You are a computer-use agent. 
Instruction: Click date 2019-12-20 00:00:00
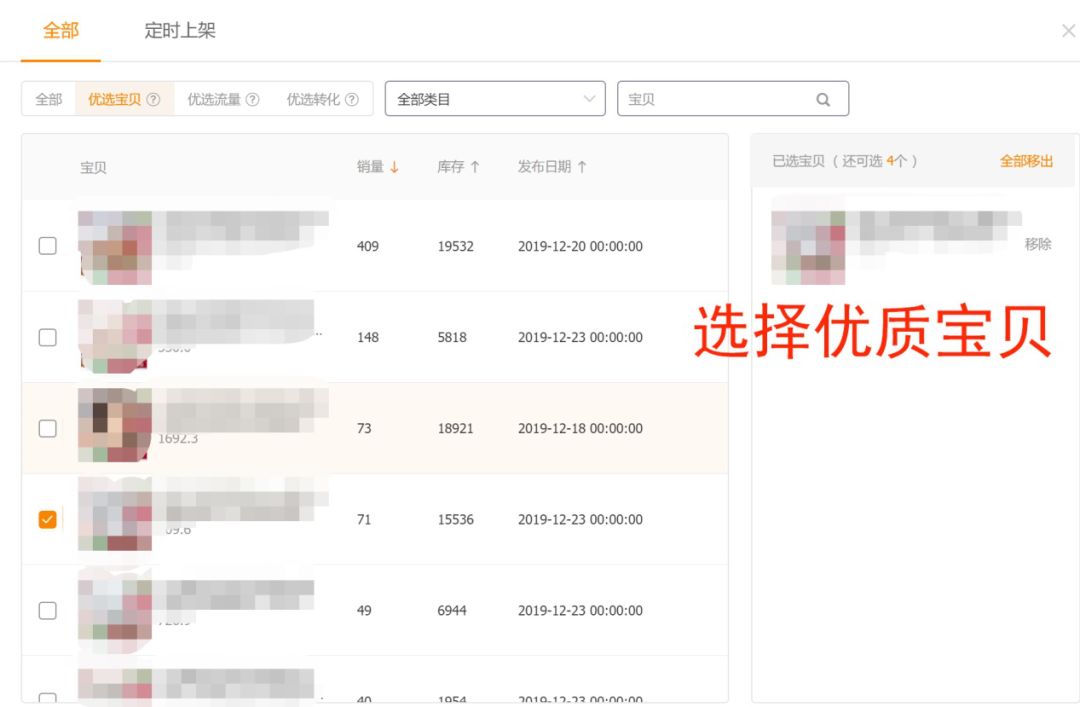(580, 246)
